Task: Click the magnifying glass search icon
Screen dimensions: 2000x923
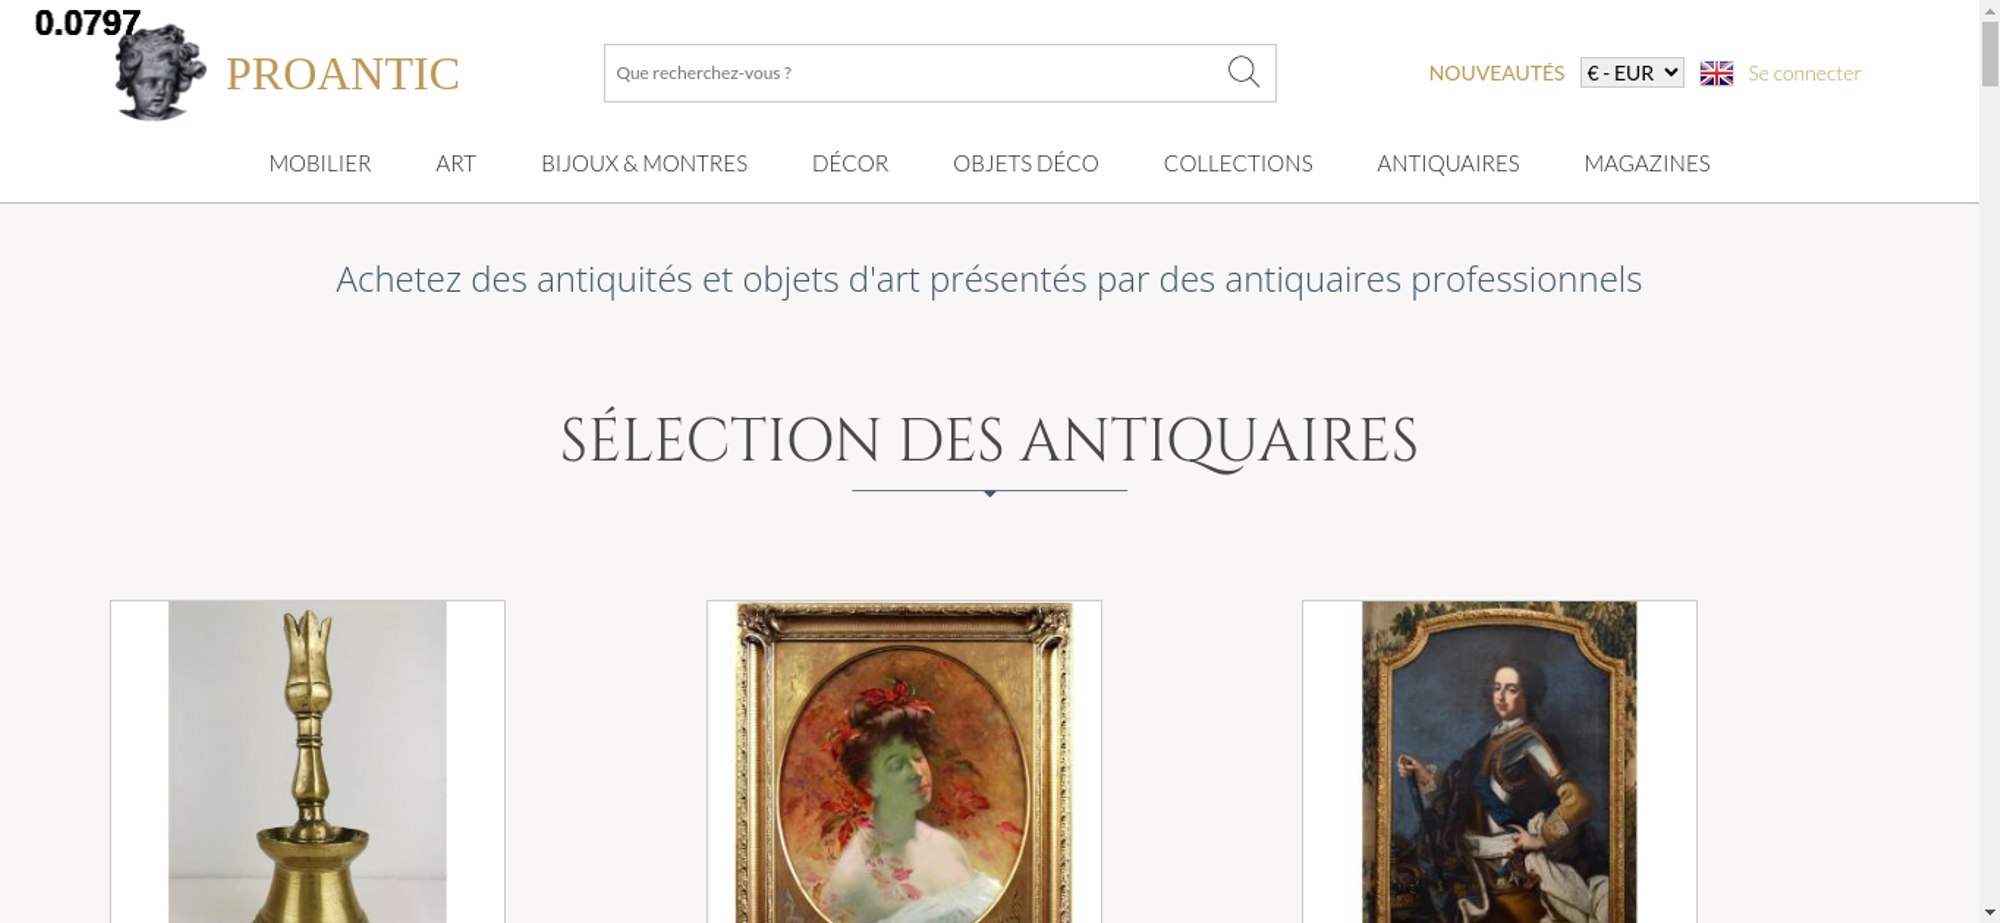Action: click(x=1243, y=72)
